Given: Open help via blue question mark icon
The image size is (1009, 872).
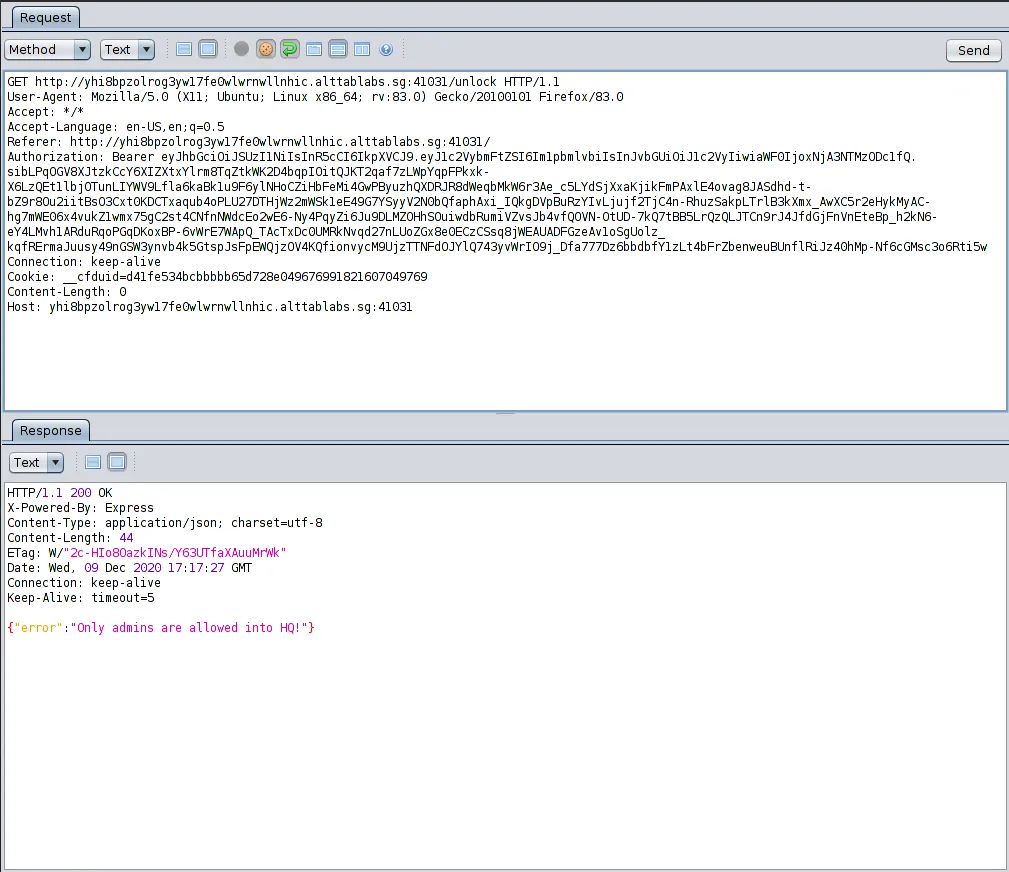Looking at the screenshot, I should 386,49.
